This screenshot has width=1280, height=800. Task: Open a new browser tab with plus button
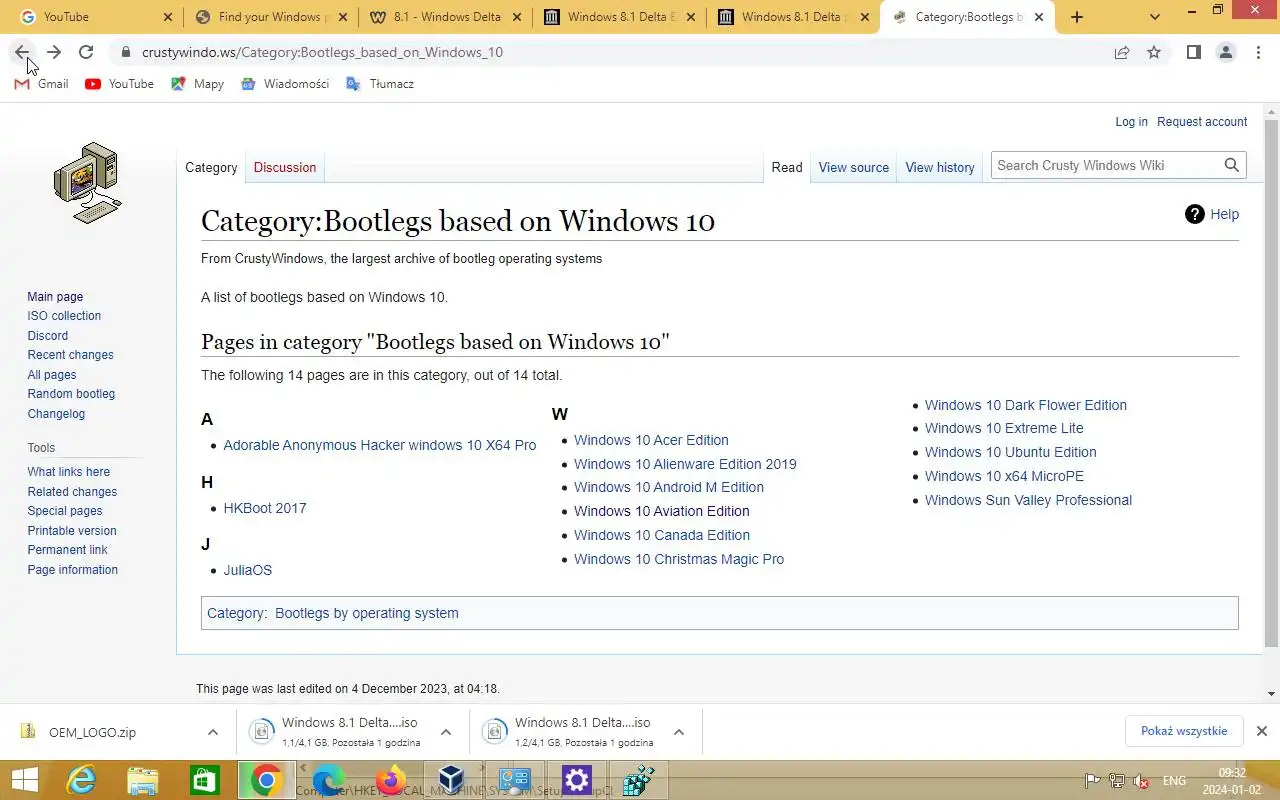click(1077, 17)
